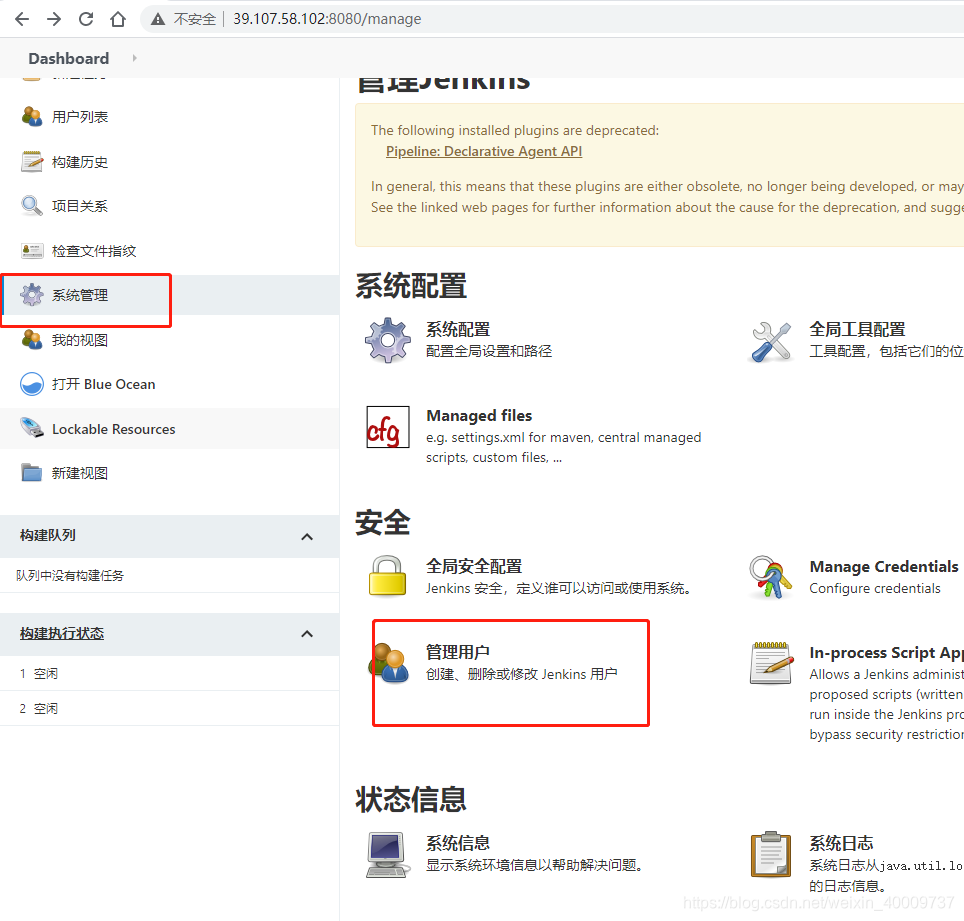Image resolution: width=964 pixels, height=921 pixels.
Task: Click the 创建、删除或修改 Jenkins 用户 description
Action: point(521,674)
